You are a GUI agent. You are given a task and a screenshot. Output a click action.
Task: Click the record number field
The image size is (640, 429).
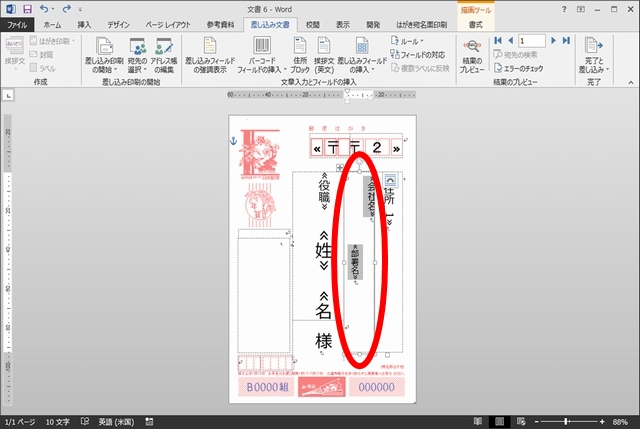point(532,41)
